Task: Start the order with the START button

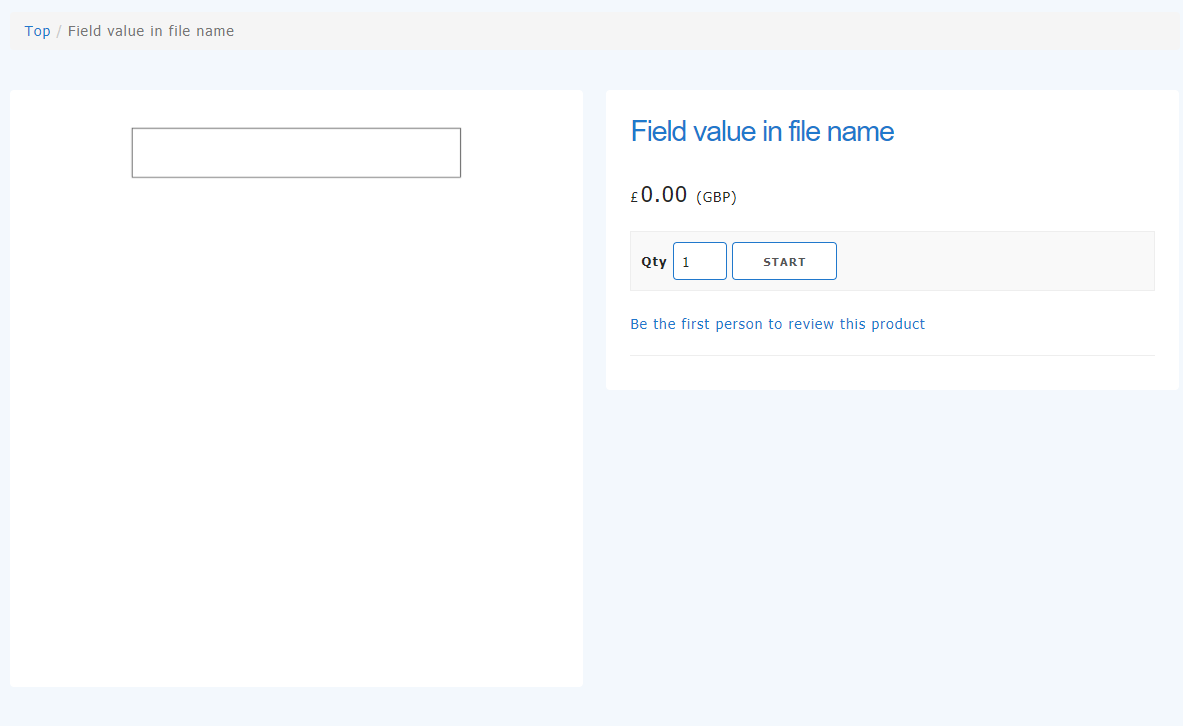Action: [784, 260]
